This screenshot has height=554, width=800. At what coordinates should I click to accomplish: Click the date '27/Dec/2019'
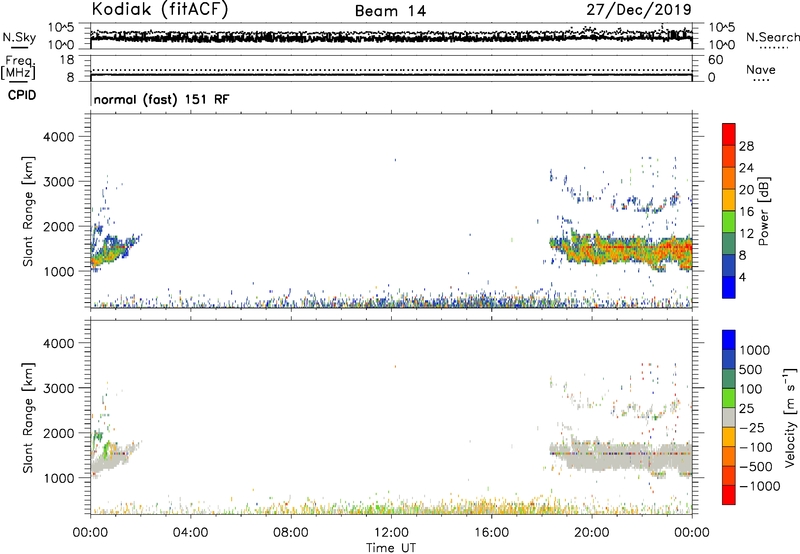coord(639,10)
